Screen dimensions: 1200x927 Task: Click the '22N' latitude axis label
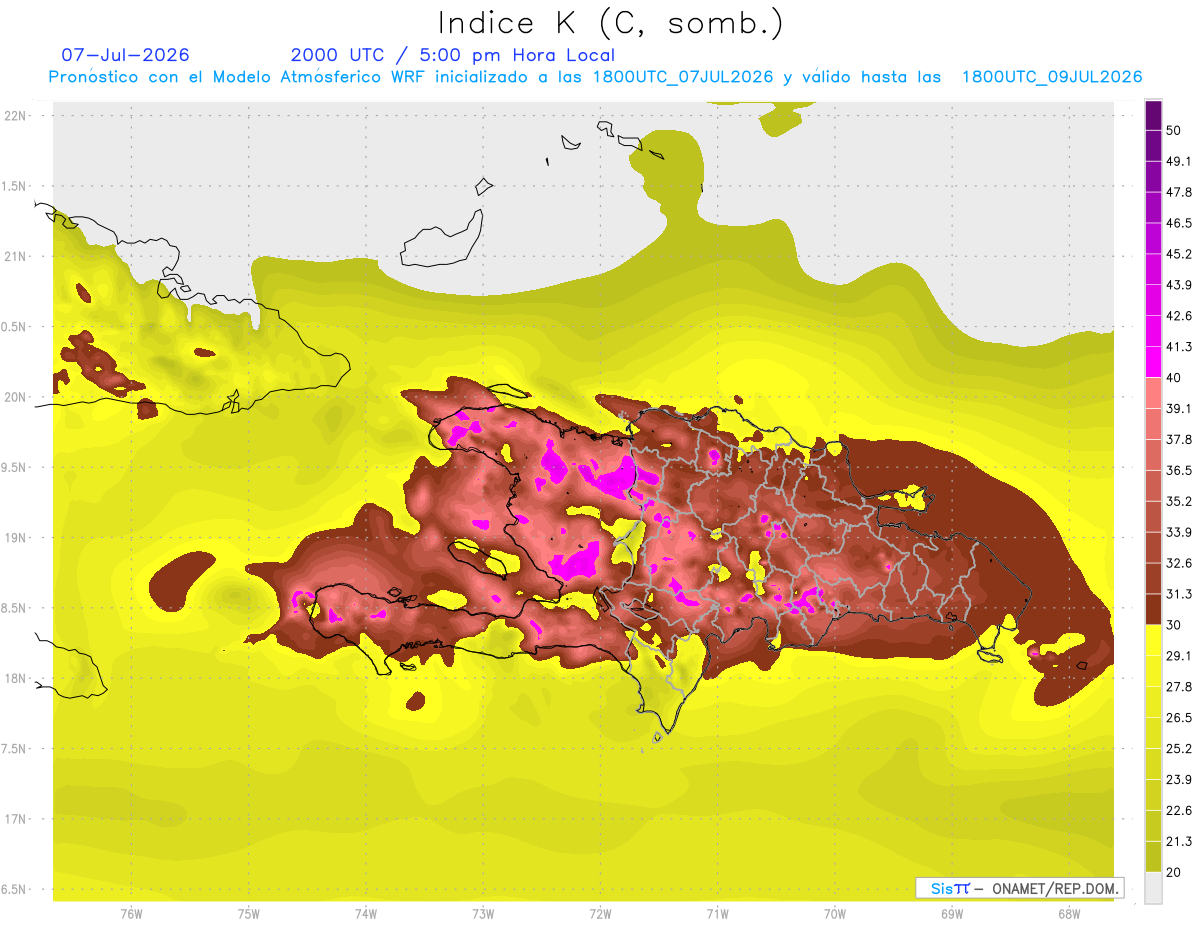(x=16, y=116)
